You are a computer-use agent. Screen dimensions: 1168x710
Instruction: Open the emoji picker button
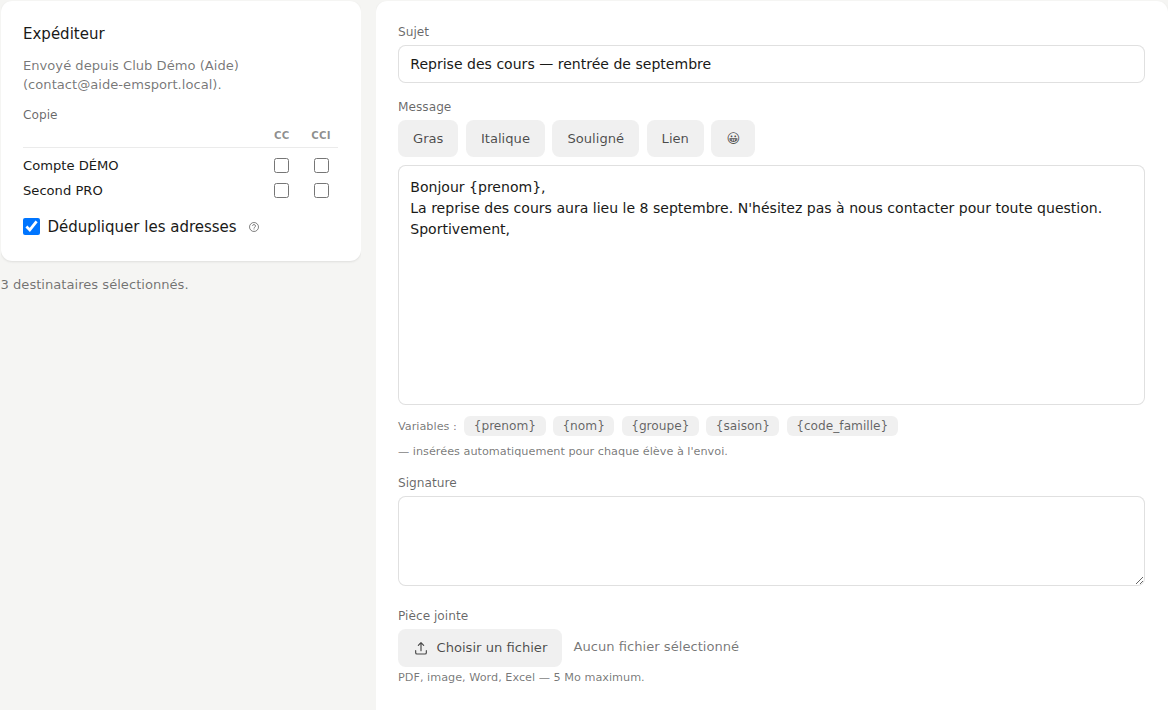pyautogui.click(x=733, y=139)
